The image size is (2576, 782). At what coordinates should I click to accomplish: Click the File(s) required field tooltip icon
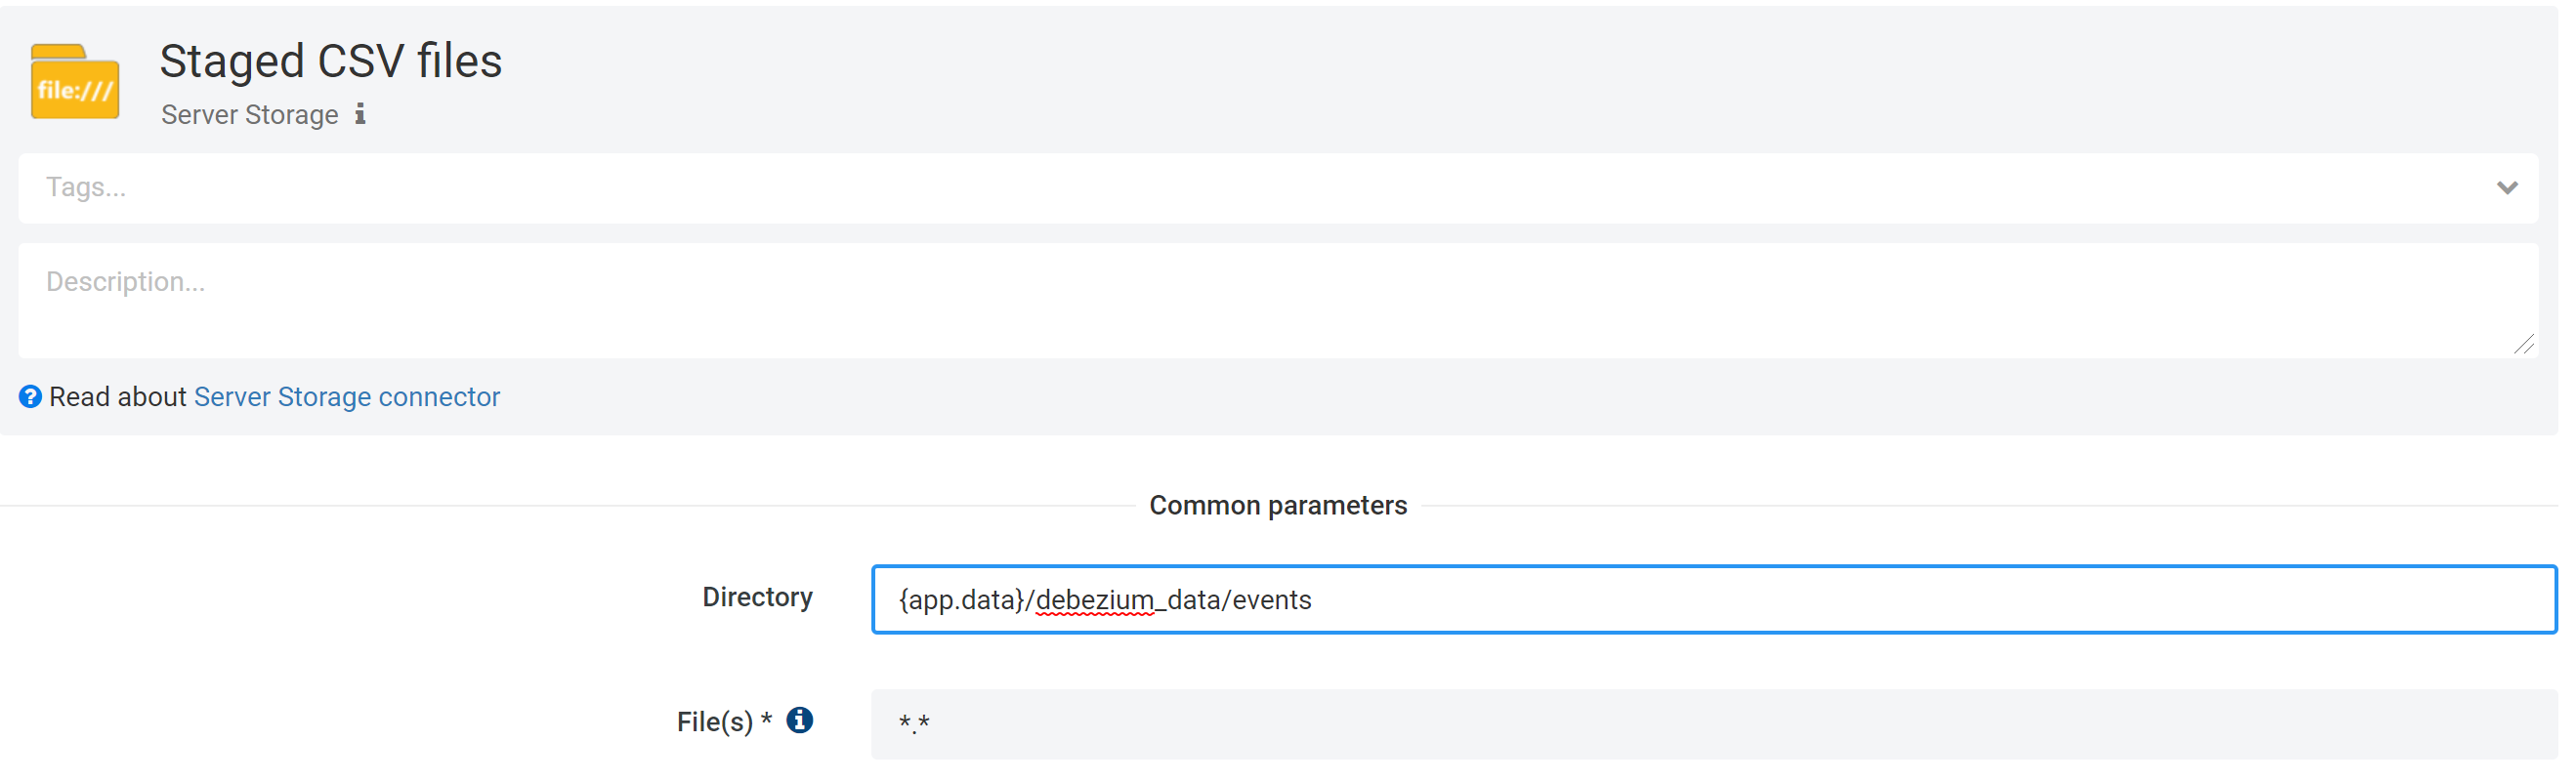tap(799, 720)
